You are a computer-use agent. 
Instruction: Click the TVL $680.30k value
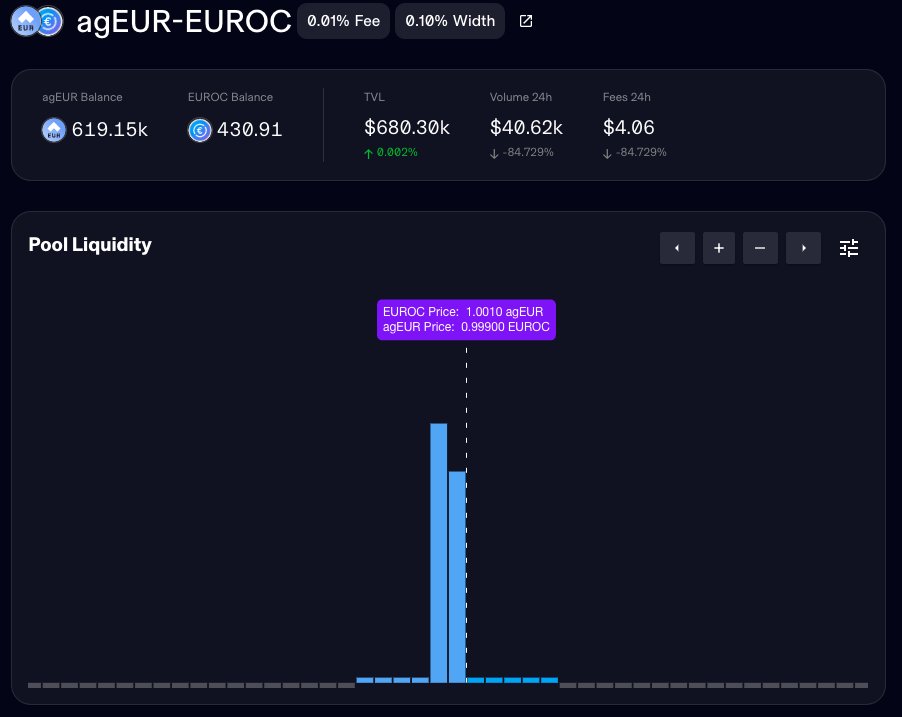(x=407, y=128)
